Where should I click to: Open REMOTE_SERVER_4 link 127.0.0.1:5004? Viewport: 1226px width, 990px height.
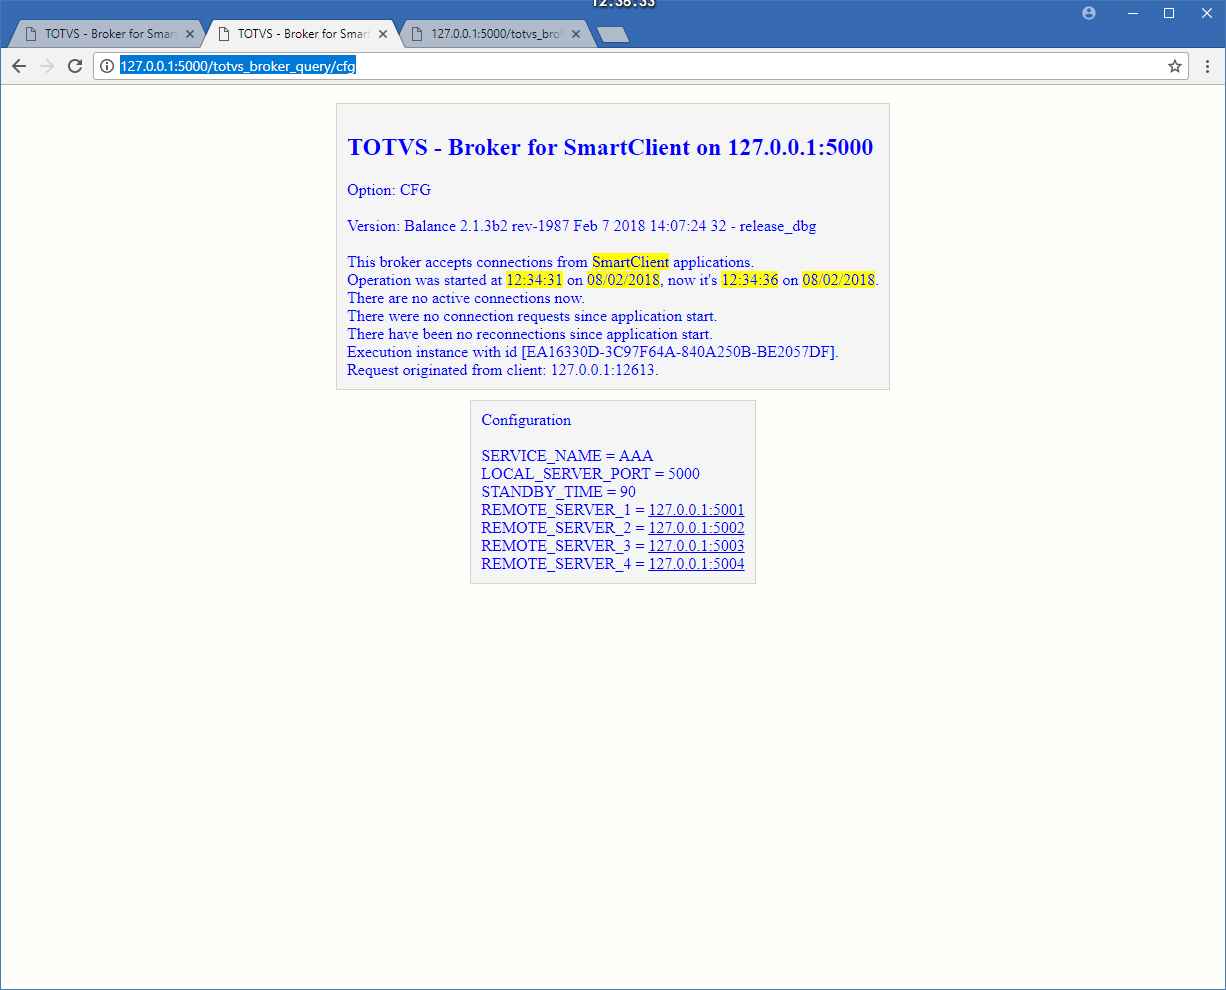pyautogui.click(x=696, y=564)
